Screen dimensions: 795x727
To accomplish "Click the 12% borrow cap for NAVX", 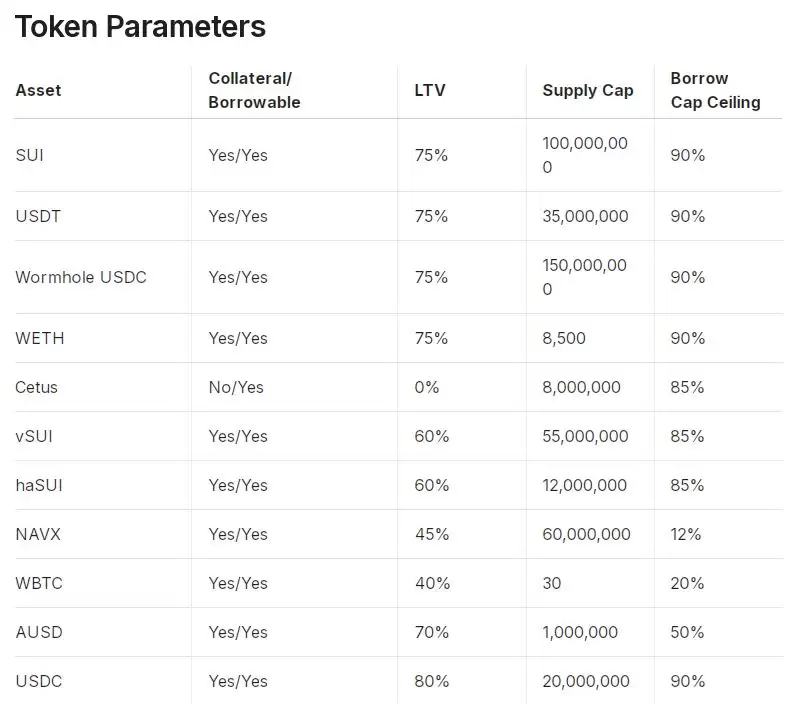I will coord(686,534).
